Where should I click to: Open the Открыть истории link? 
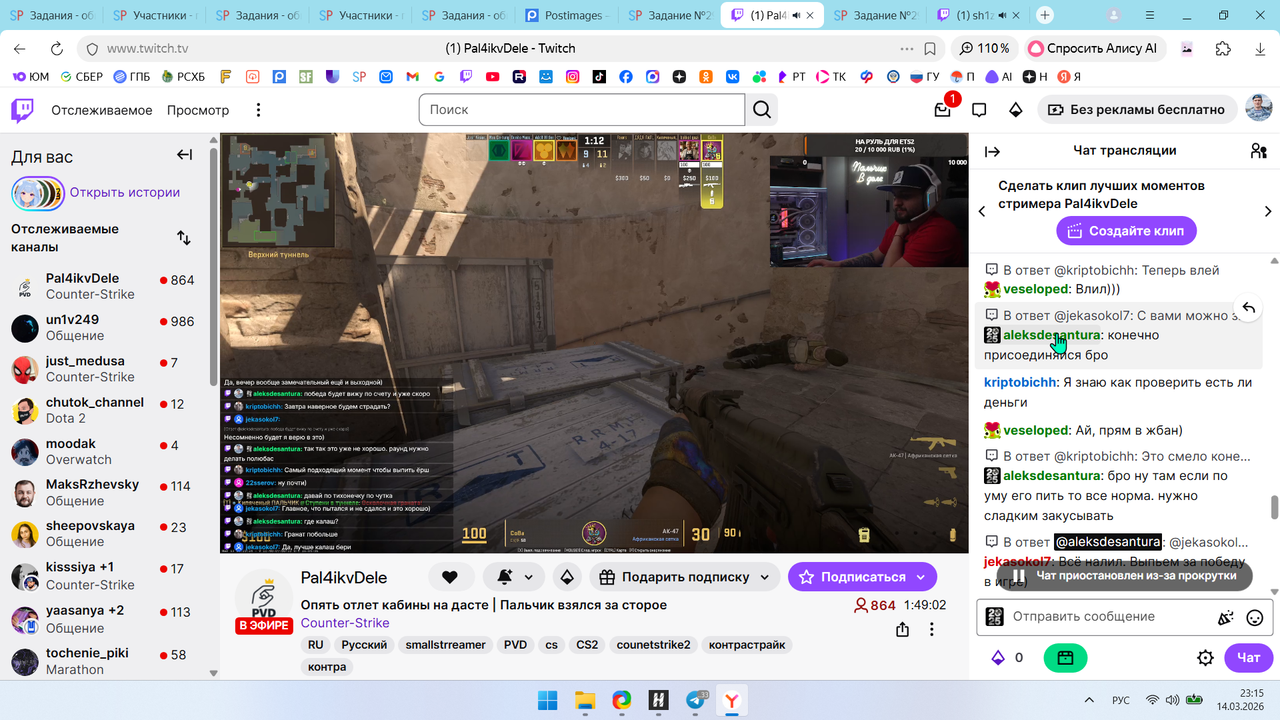125,192
